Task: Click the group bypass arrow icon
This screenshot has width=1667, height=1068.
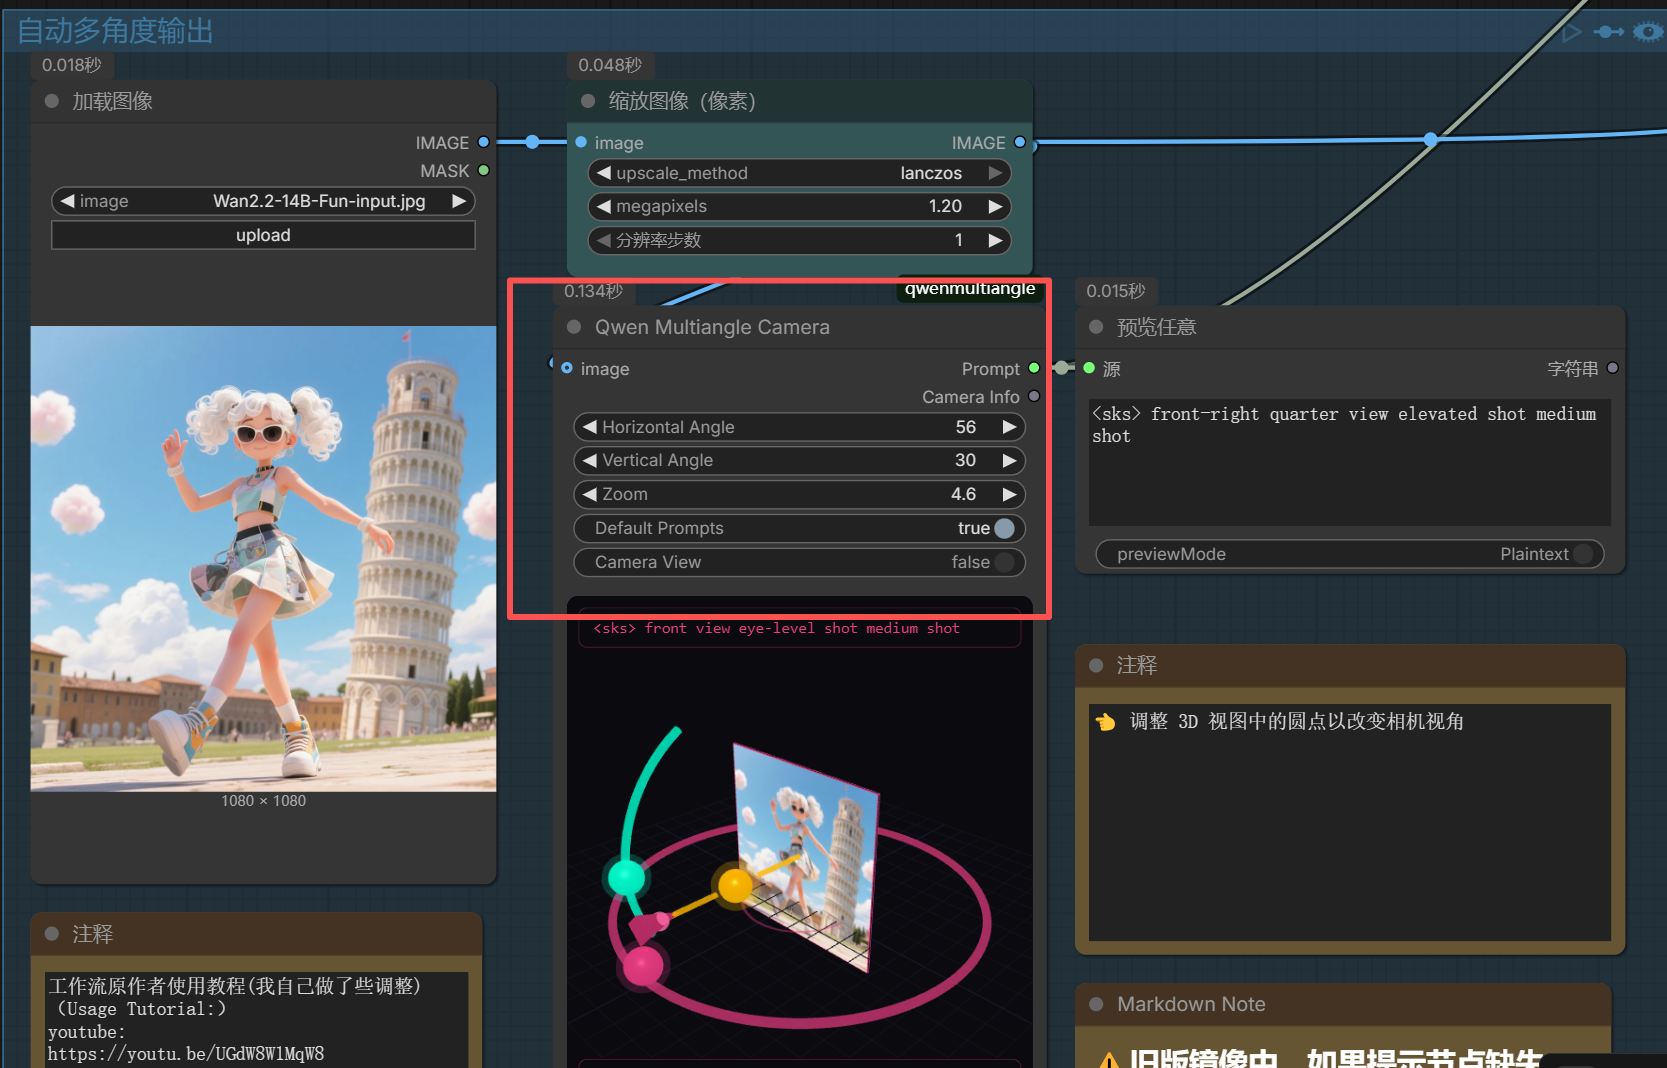Action: (1608, 32)
